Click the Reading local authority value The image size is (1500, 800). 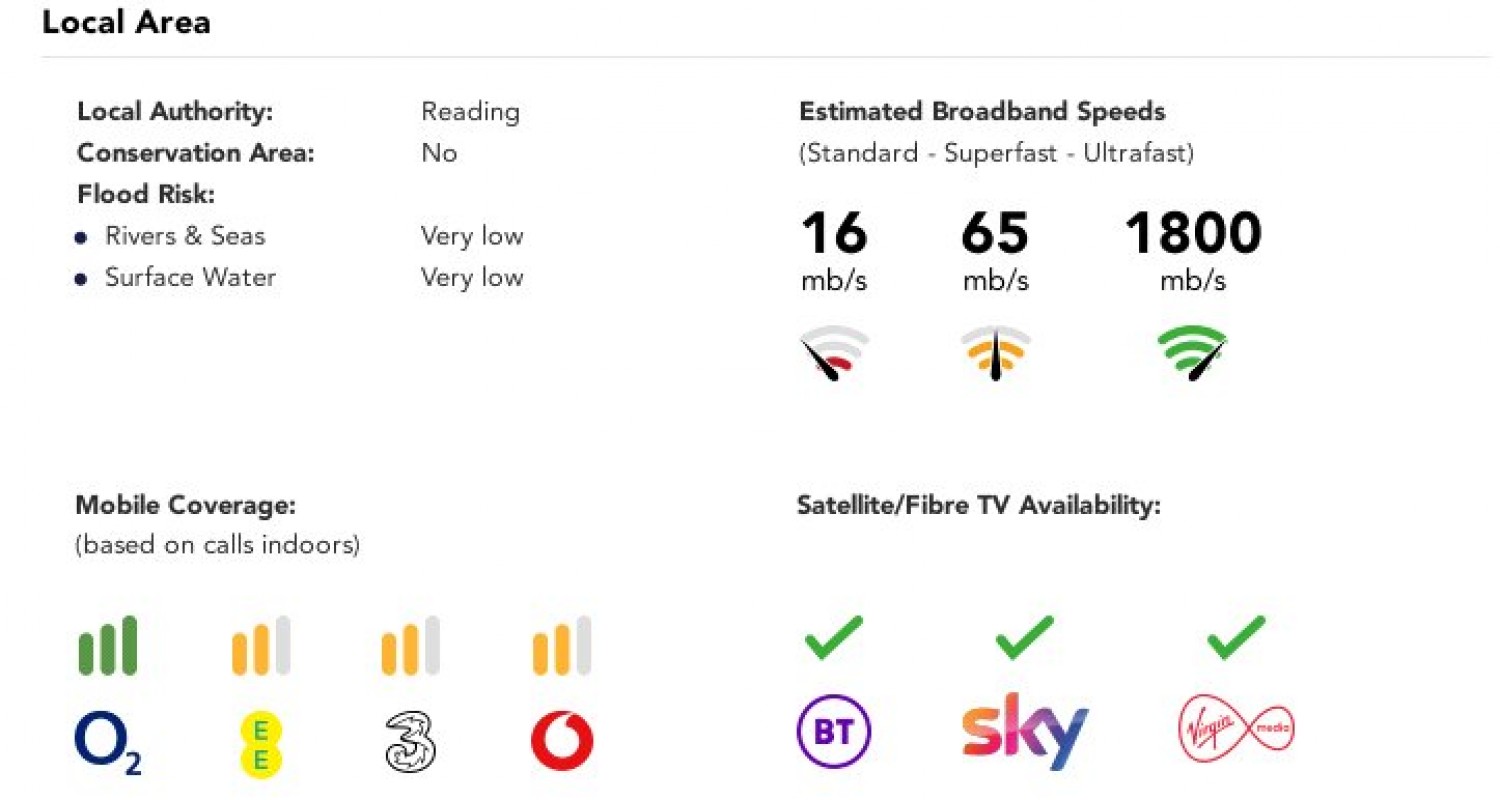470,111
